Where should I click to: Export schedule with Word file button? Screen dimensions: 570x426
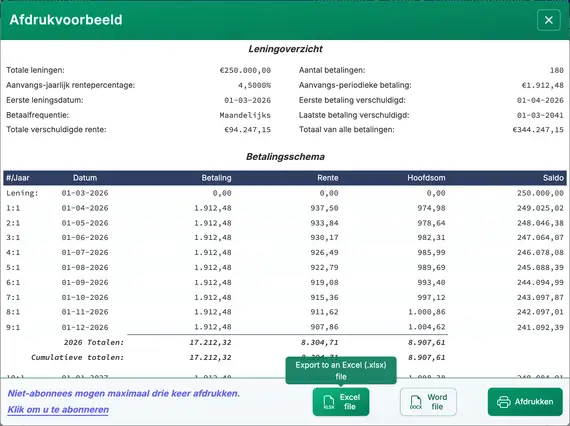428,402
